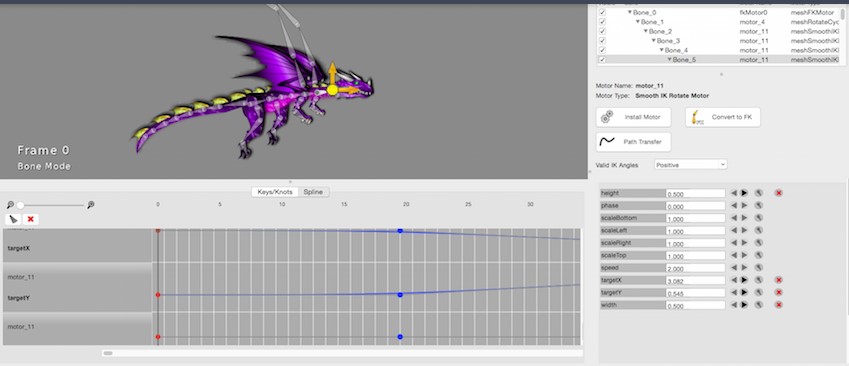The height and width of the screenshot is (366, 849).
Task: Select the Keys/Knots tab
Action: pyautogui.click(x=275, y=192)
